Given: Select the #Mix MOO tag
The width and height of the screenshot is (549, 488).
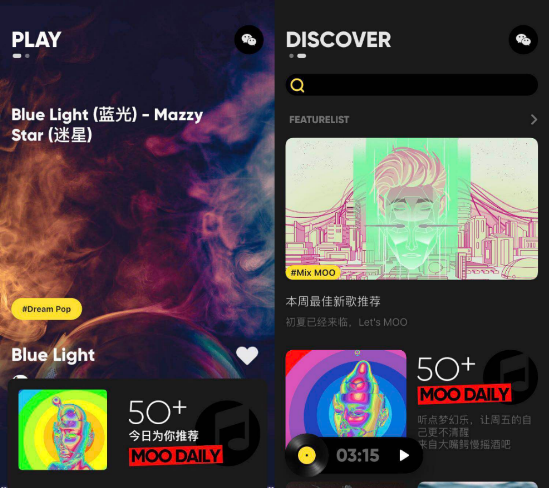Looking at the screenshot, I should (x=313, y=272).
